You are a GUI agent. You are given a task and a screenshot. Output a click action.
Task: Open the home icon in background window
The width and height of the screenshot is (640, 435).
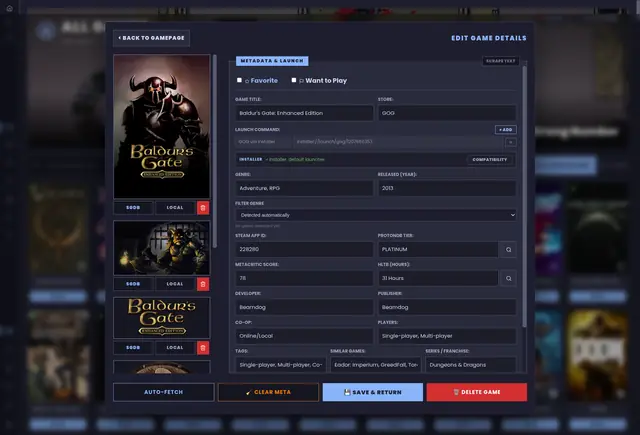(9, 8)
